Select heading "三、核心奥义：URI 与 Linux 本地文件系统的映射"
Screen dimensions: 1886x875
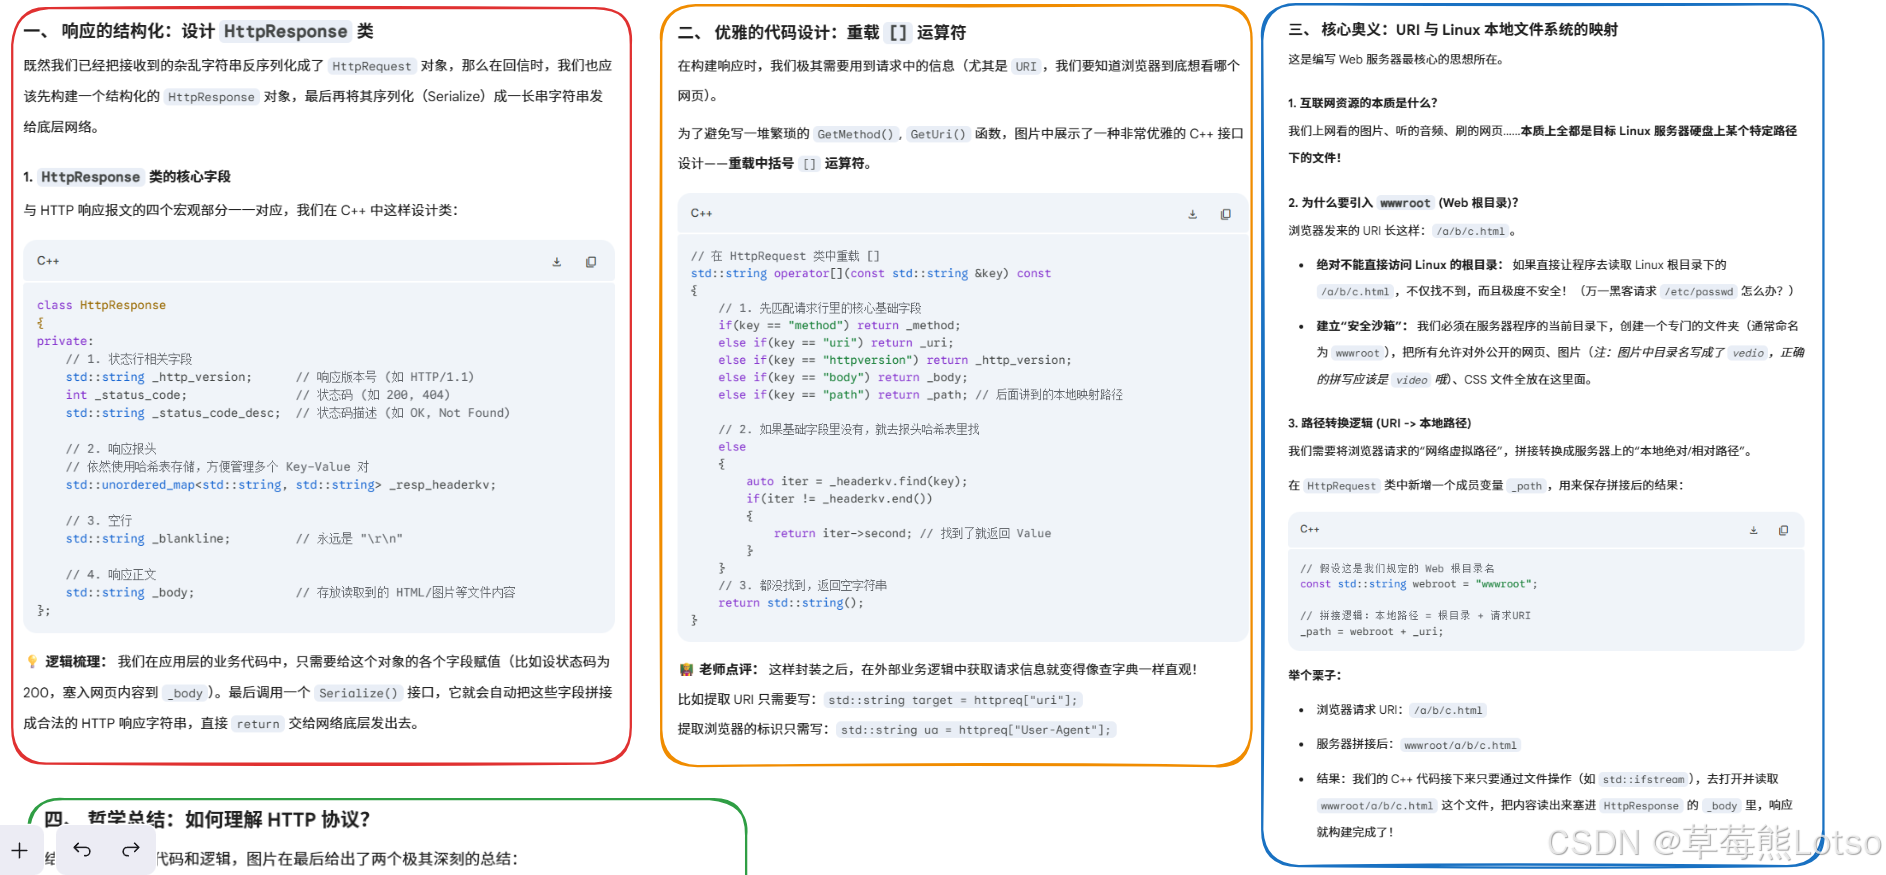(x=1453, y=29)
